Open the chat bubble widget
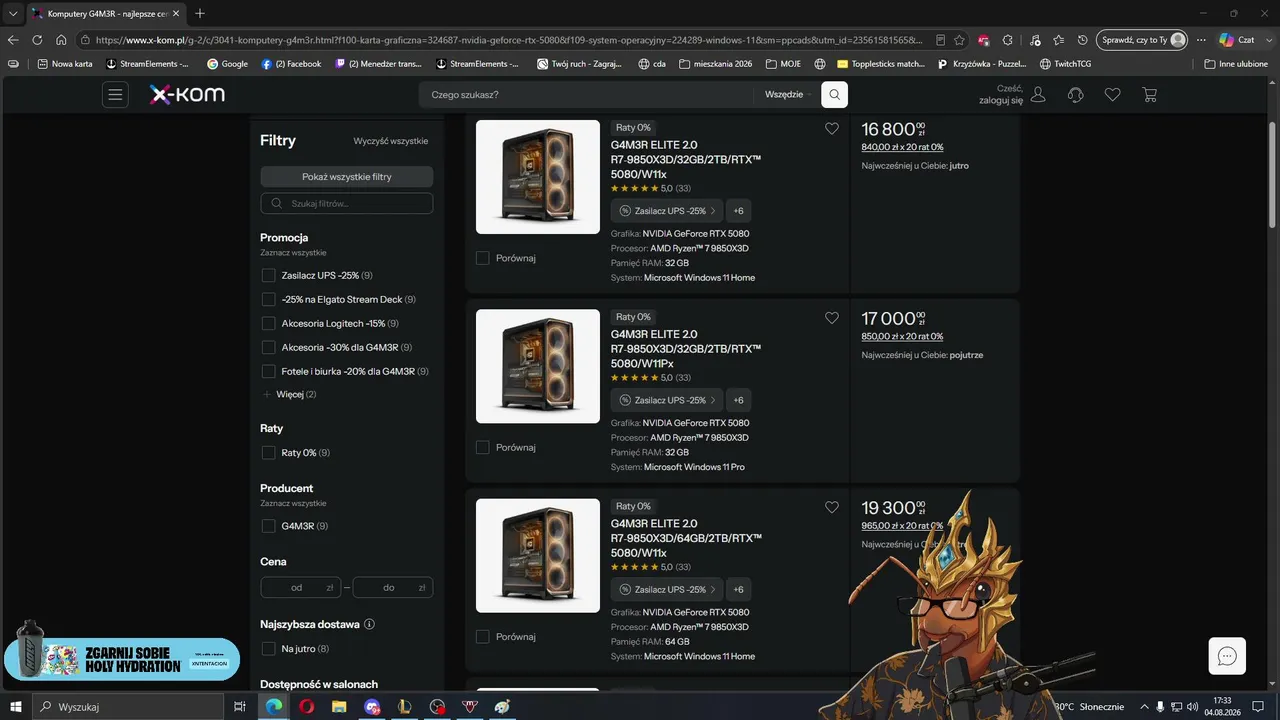 (x=1227, y=656)
